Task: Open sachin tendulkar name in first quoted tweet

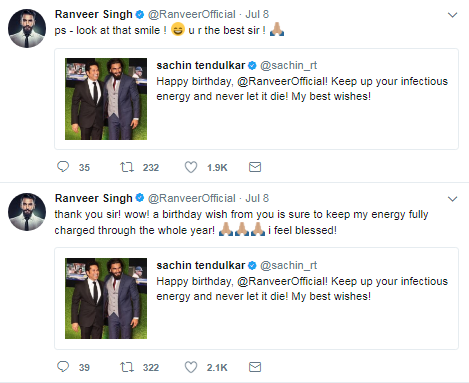Action: coord(201,65)
